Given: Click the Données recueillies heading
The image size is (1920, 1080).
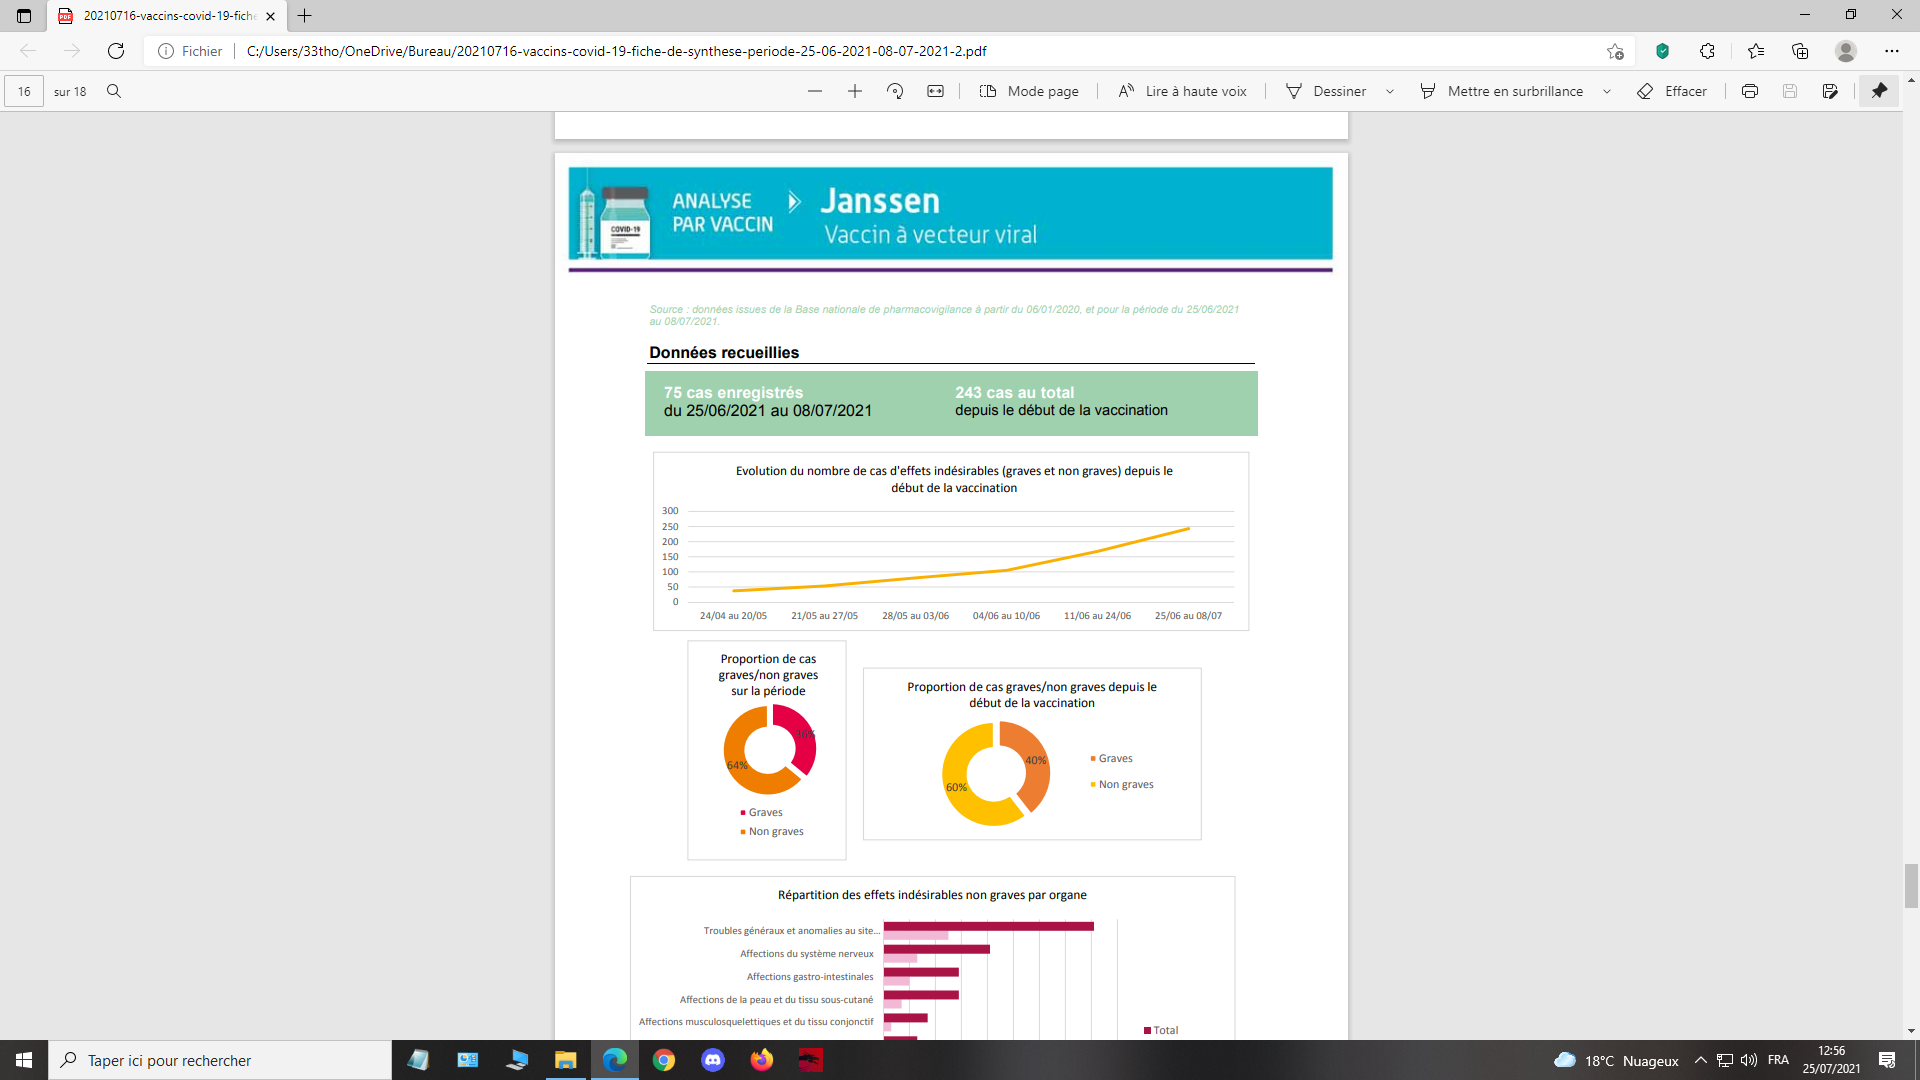Looking at the screenshot, I should click(x=724, y=352).
